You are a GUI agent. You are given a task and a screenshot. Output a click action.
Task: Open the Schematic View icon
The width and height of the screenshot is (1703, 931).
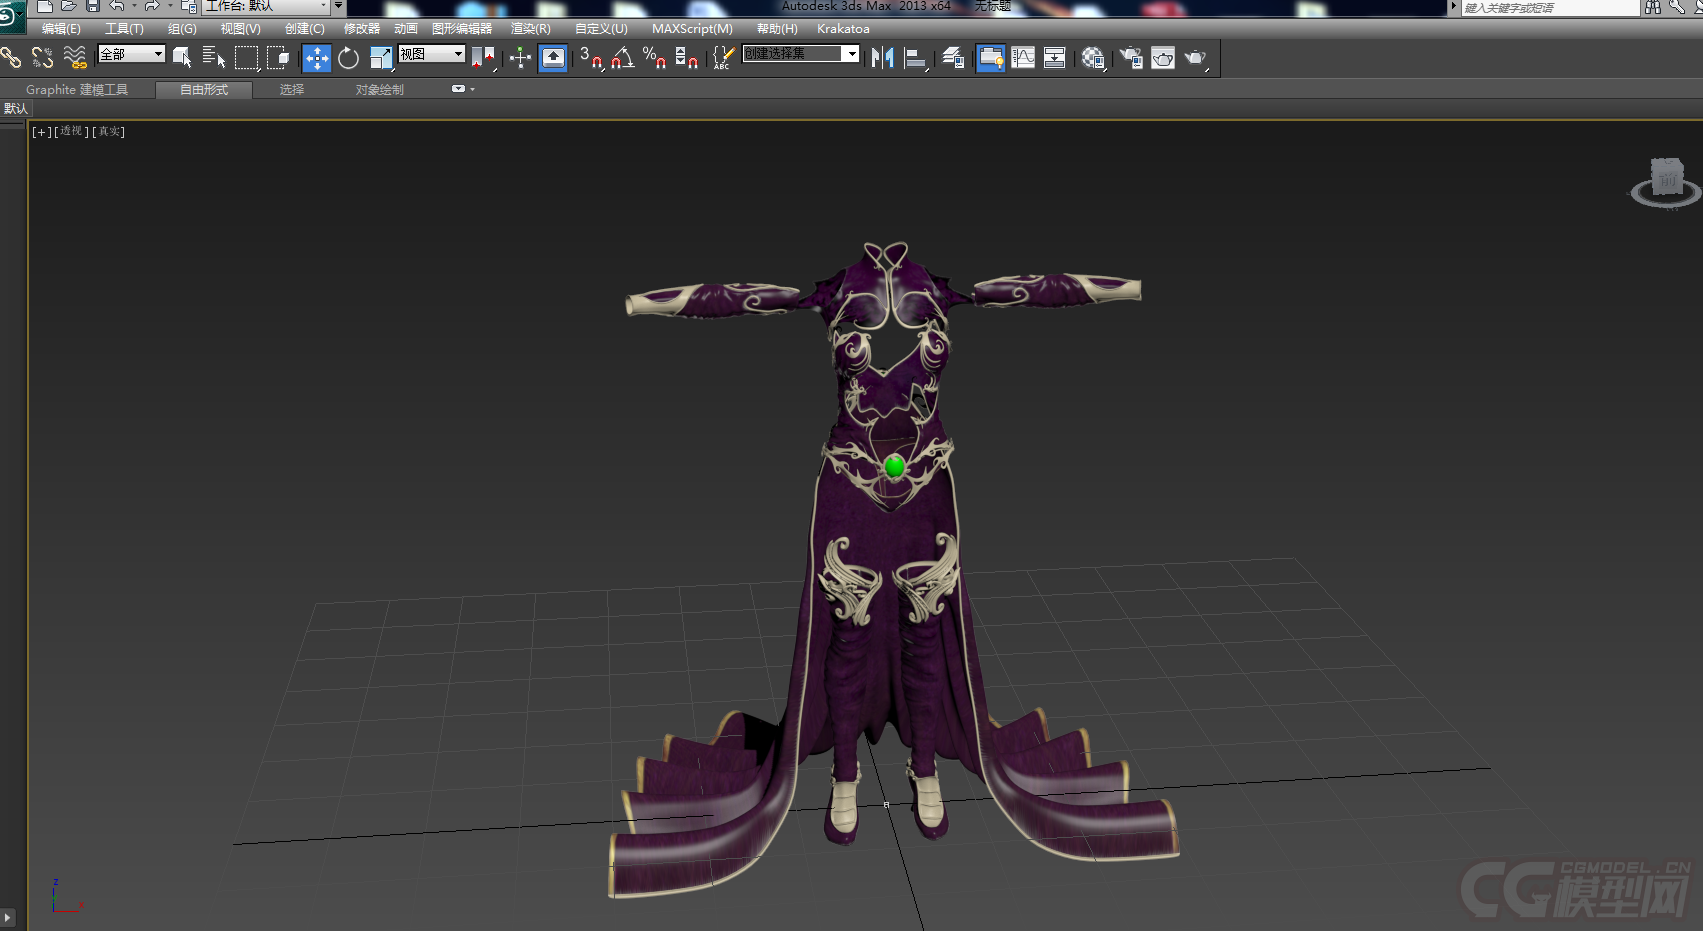pyautogui.click(x=1055, y=58)
